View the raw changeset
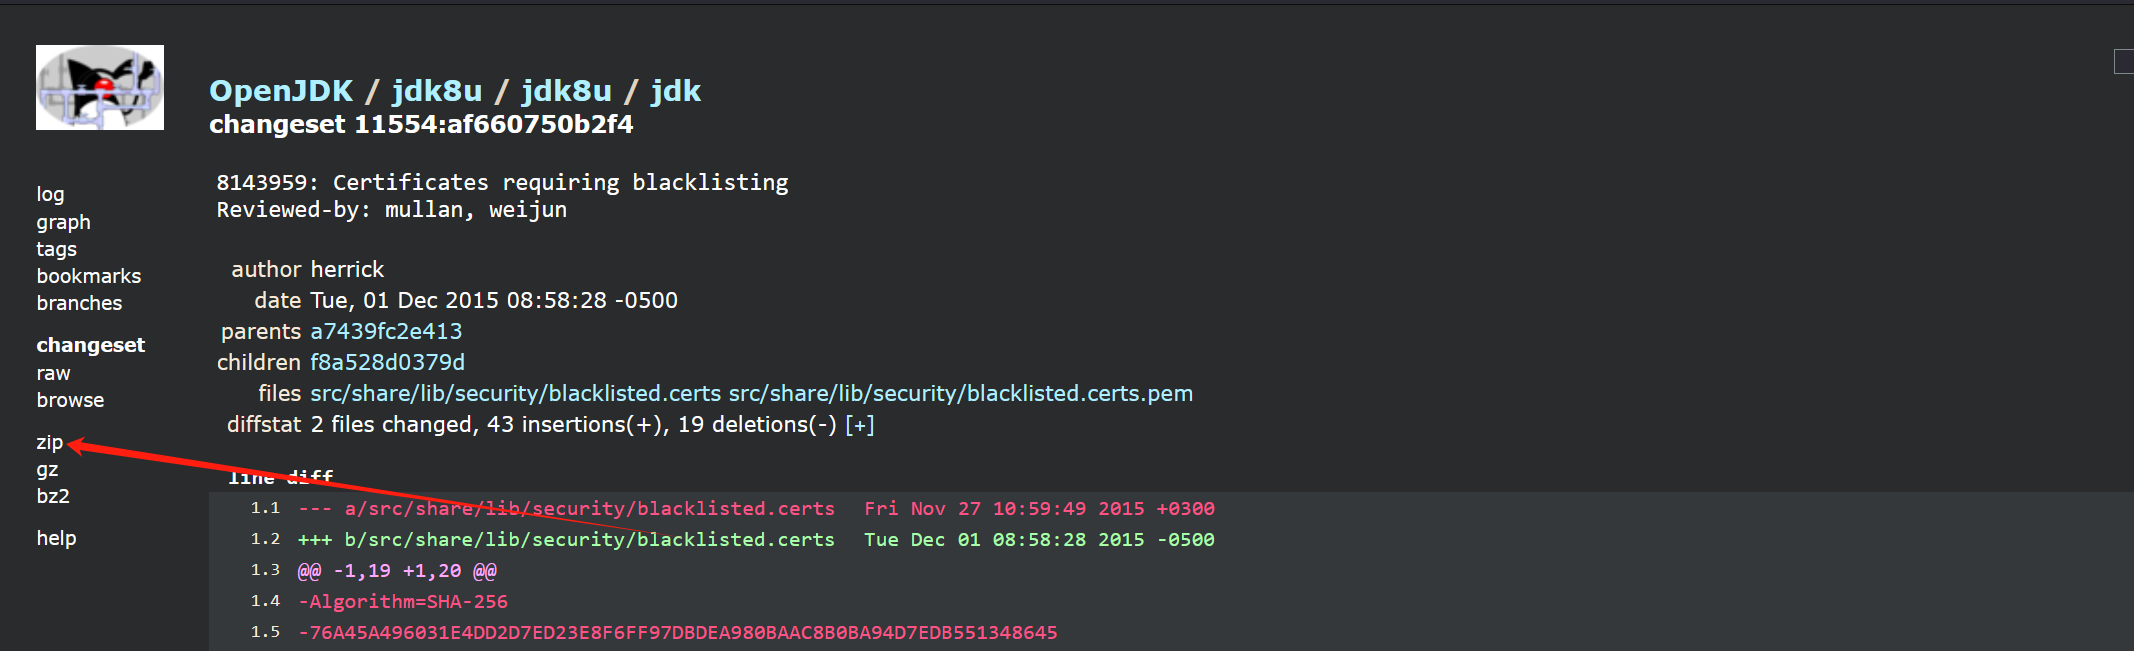 [53, 373]
